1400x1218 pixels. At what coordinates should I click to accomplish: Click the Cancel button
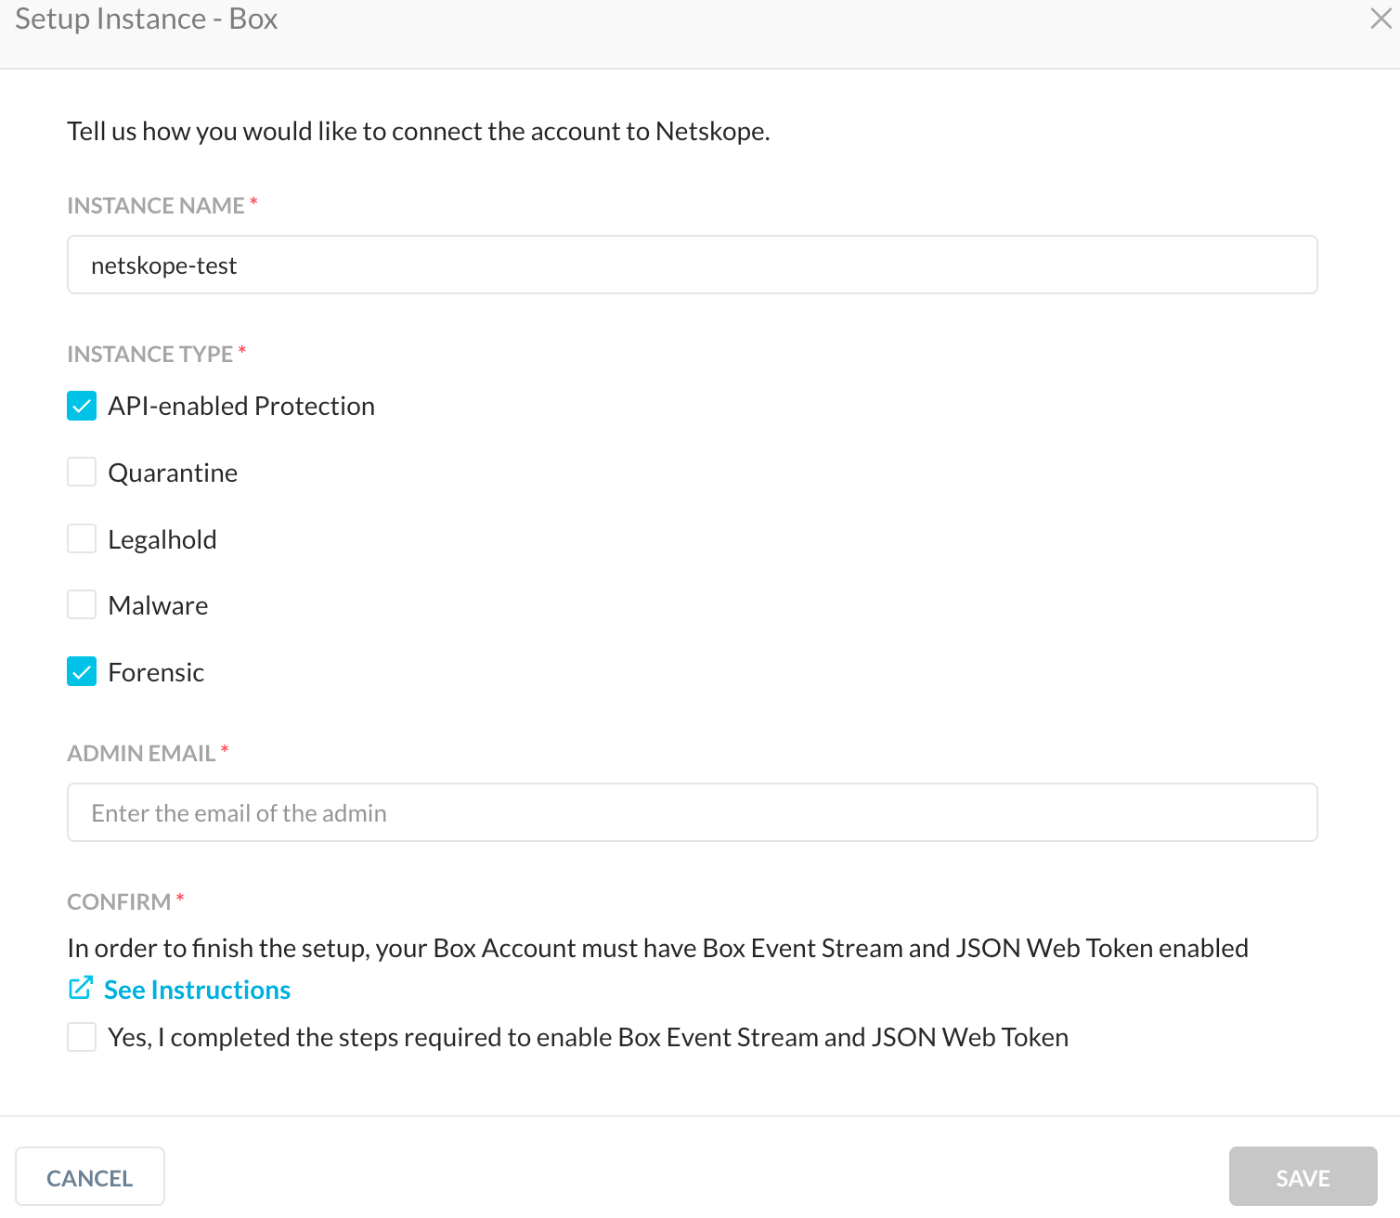pos(90,1177)
